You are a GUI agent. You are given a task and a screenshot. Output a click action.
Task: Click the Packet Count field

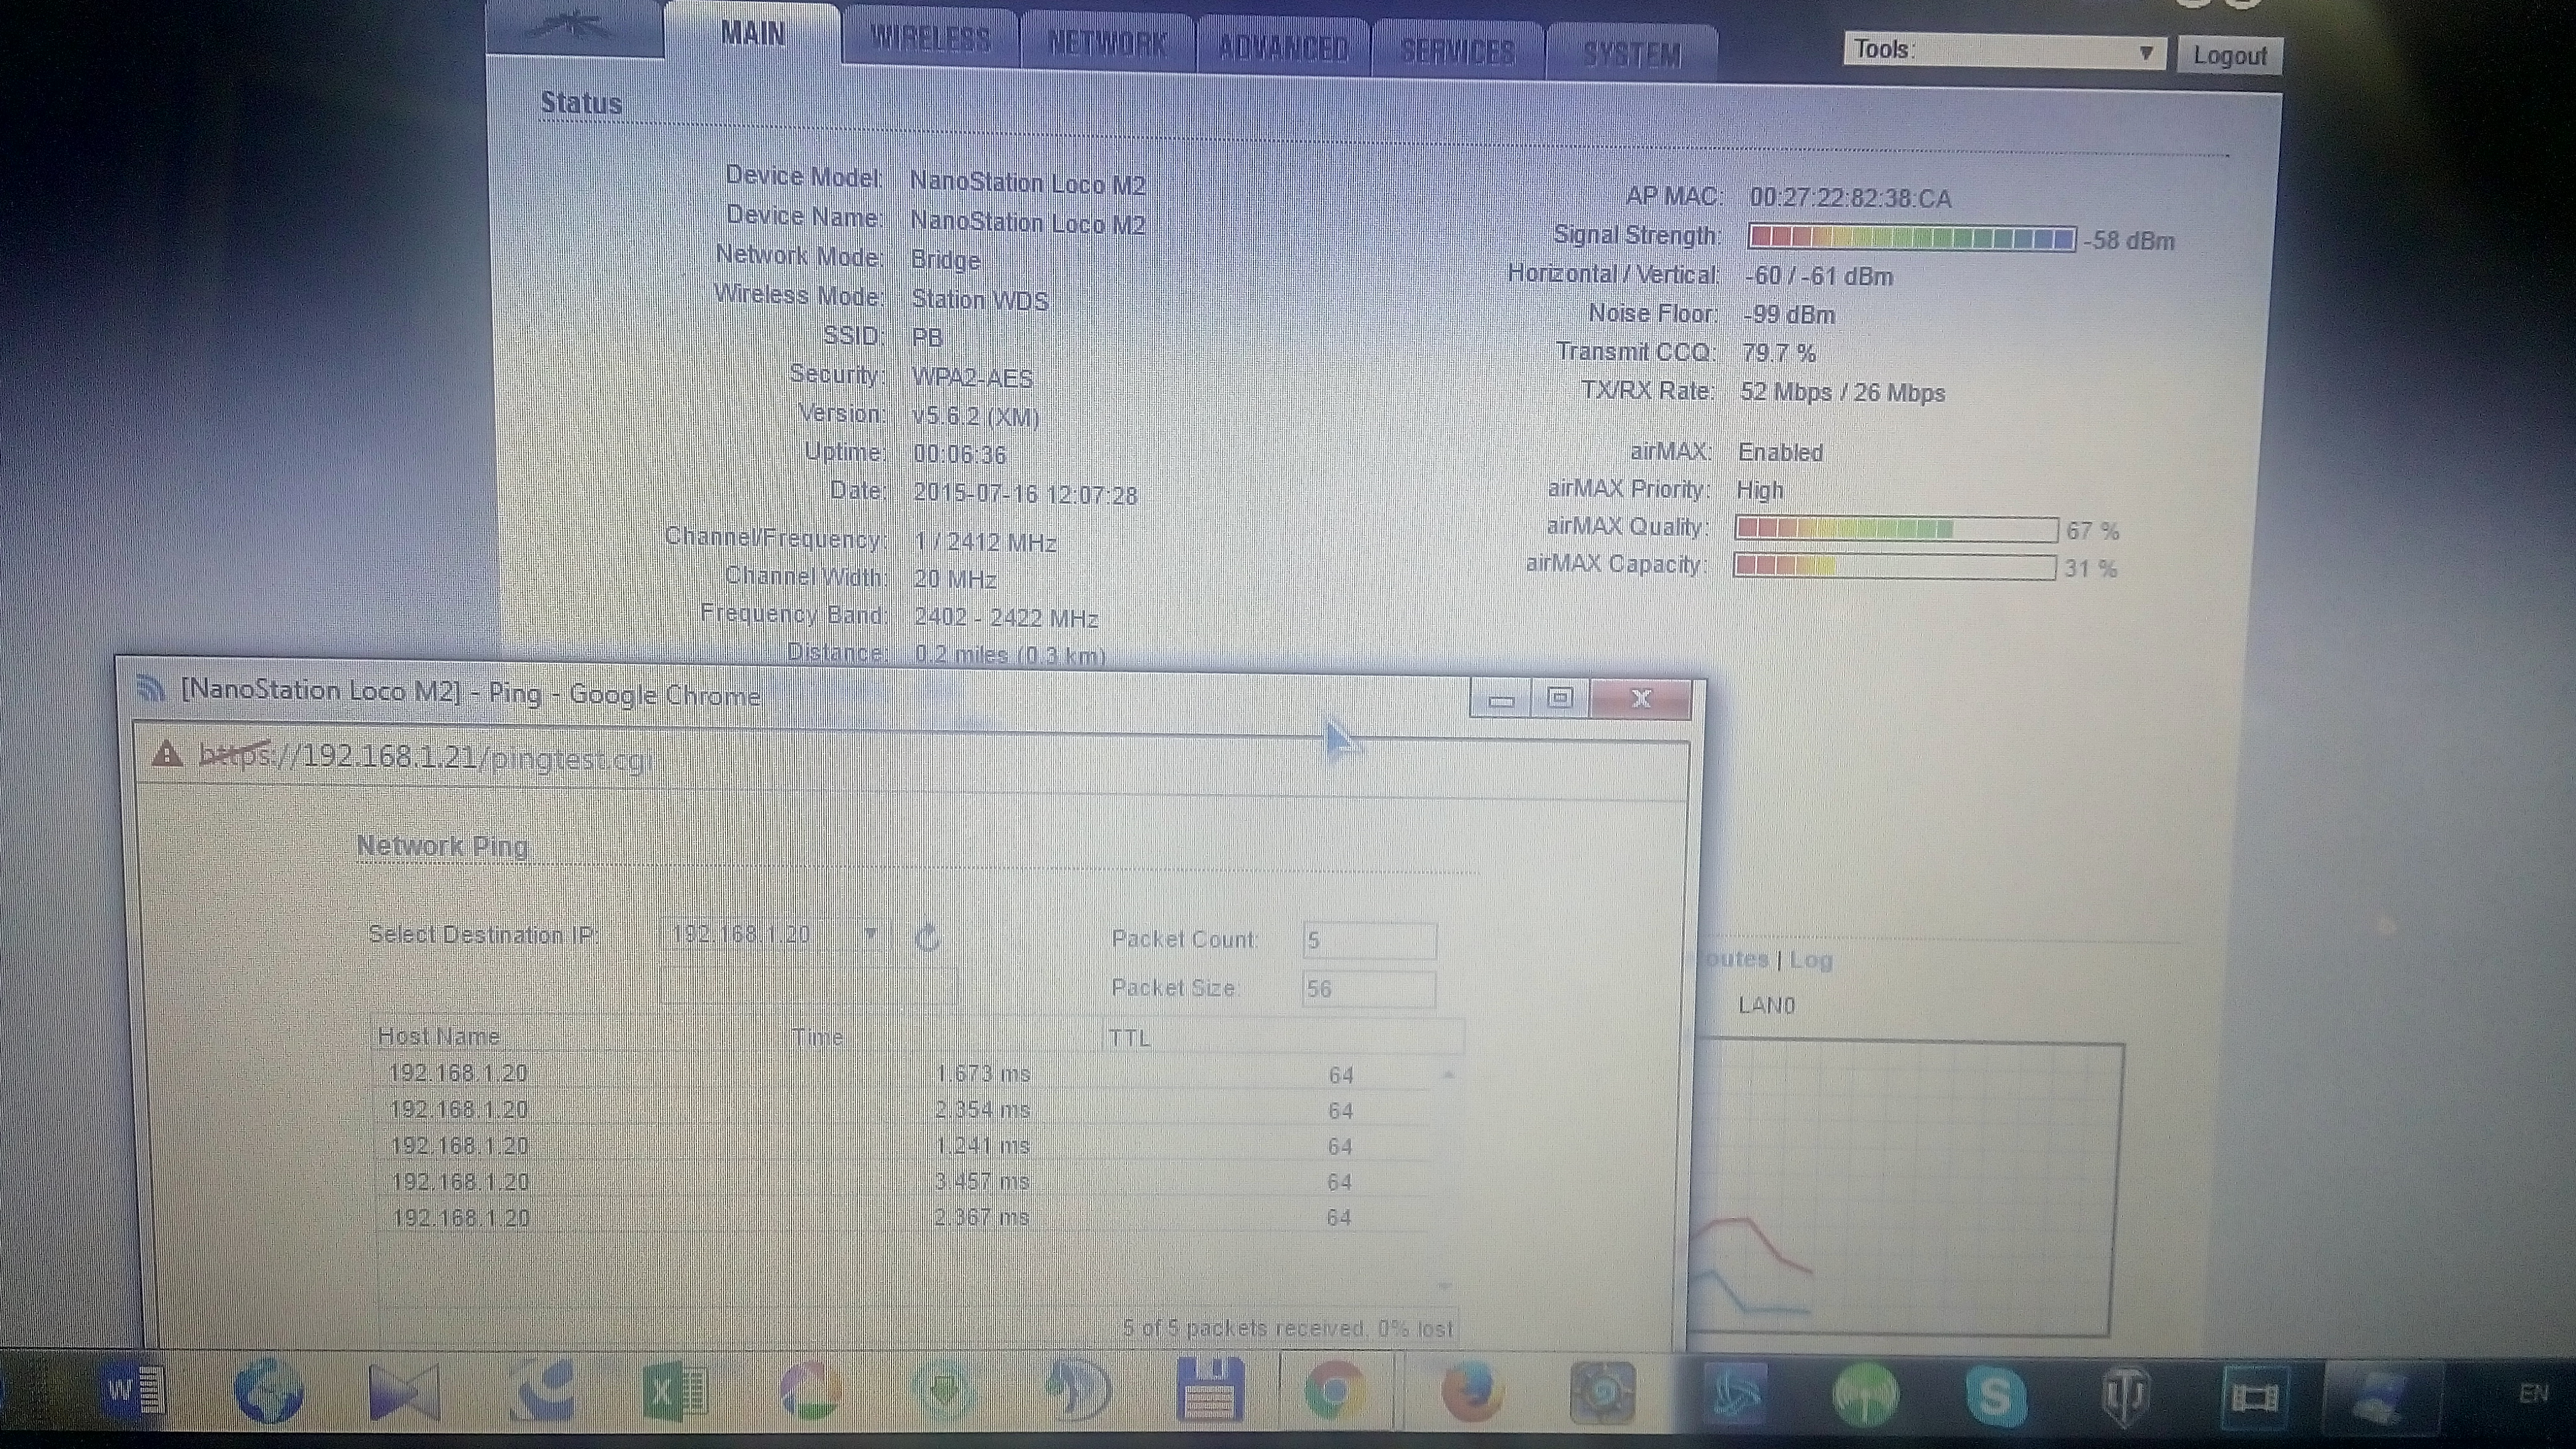pos(1369,940)
